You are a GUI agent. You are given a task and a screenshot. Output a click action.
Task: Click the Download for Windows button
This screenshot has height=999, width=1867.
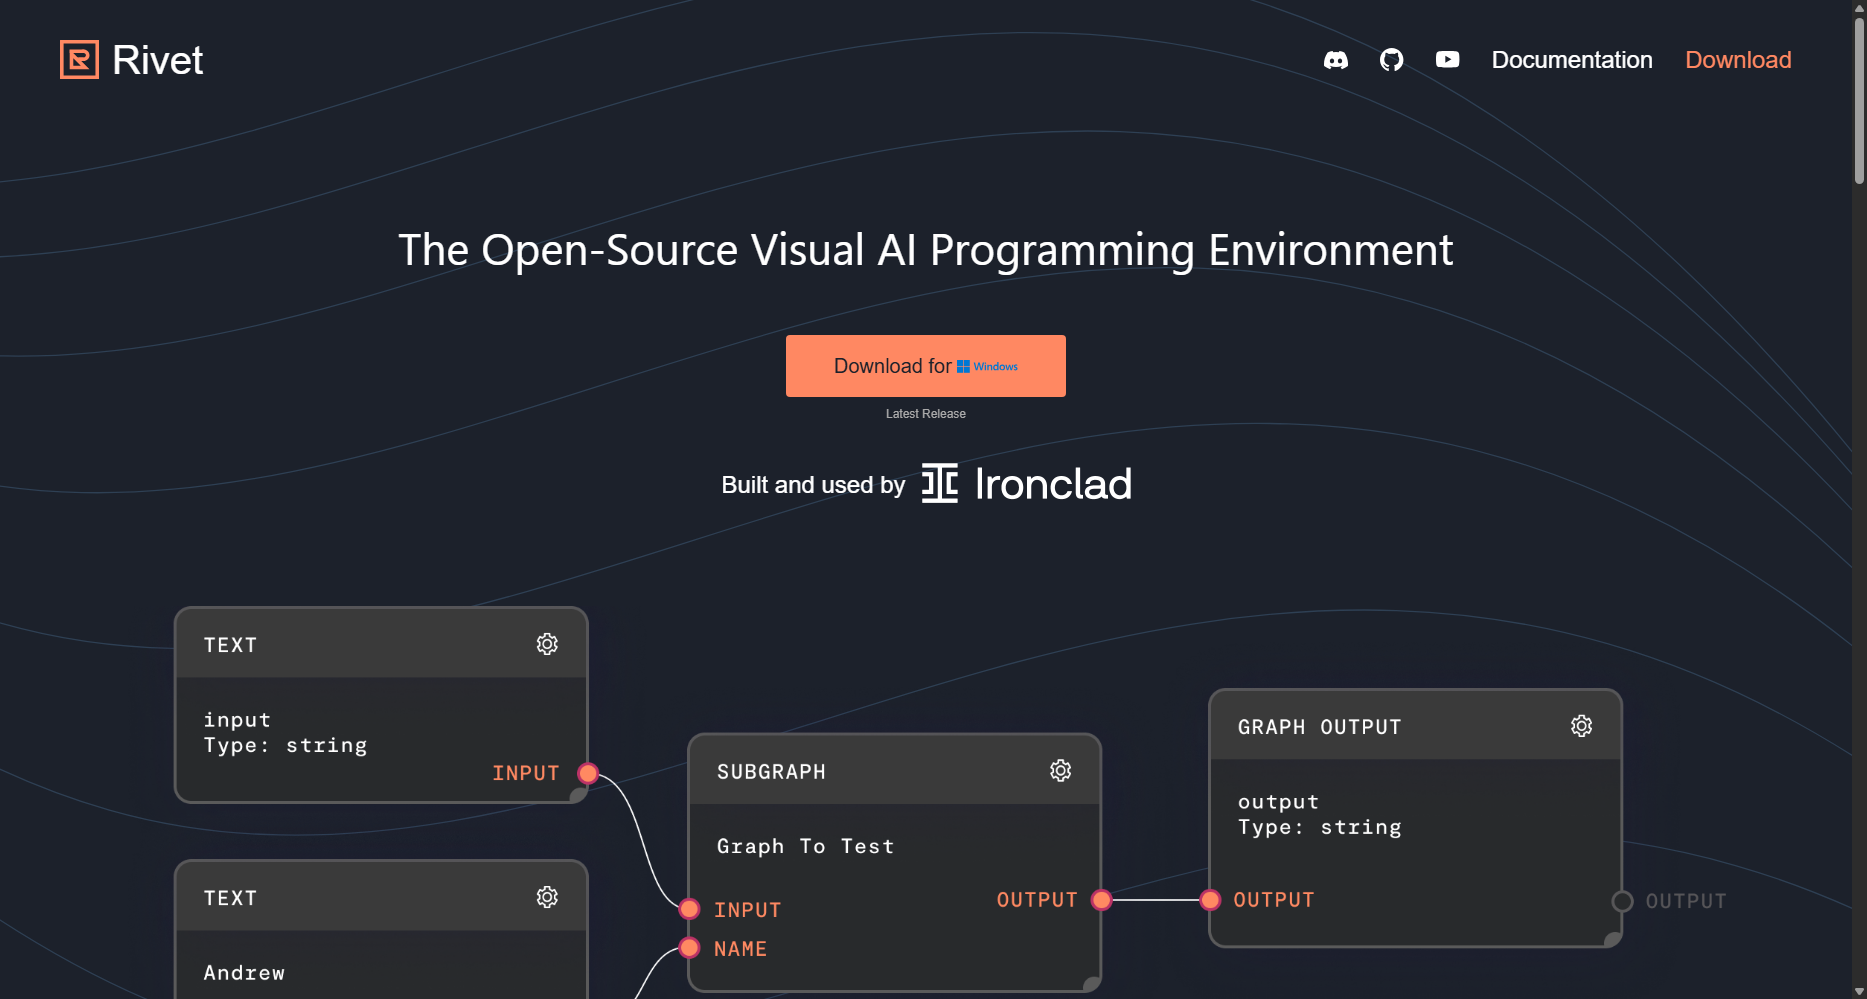(926, 366)
